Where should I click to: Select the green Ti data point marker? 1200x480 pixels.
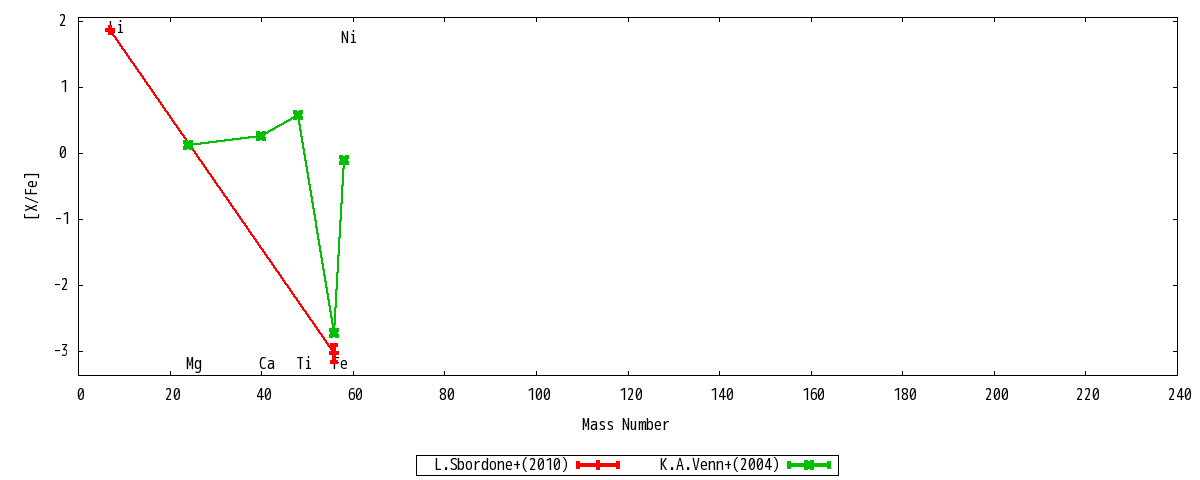[x=298, y=115]
